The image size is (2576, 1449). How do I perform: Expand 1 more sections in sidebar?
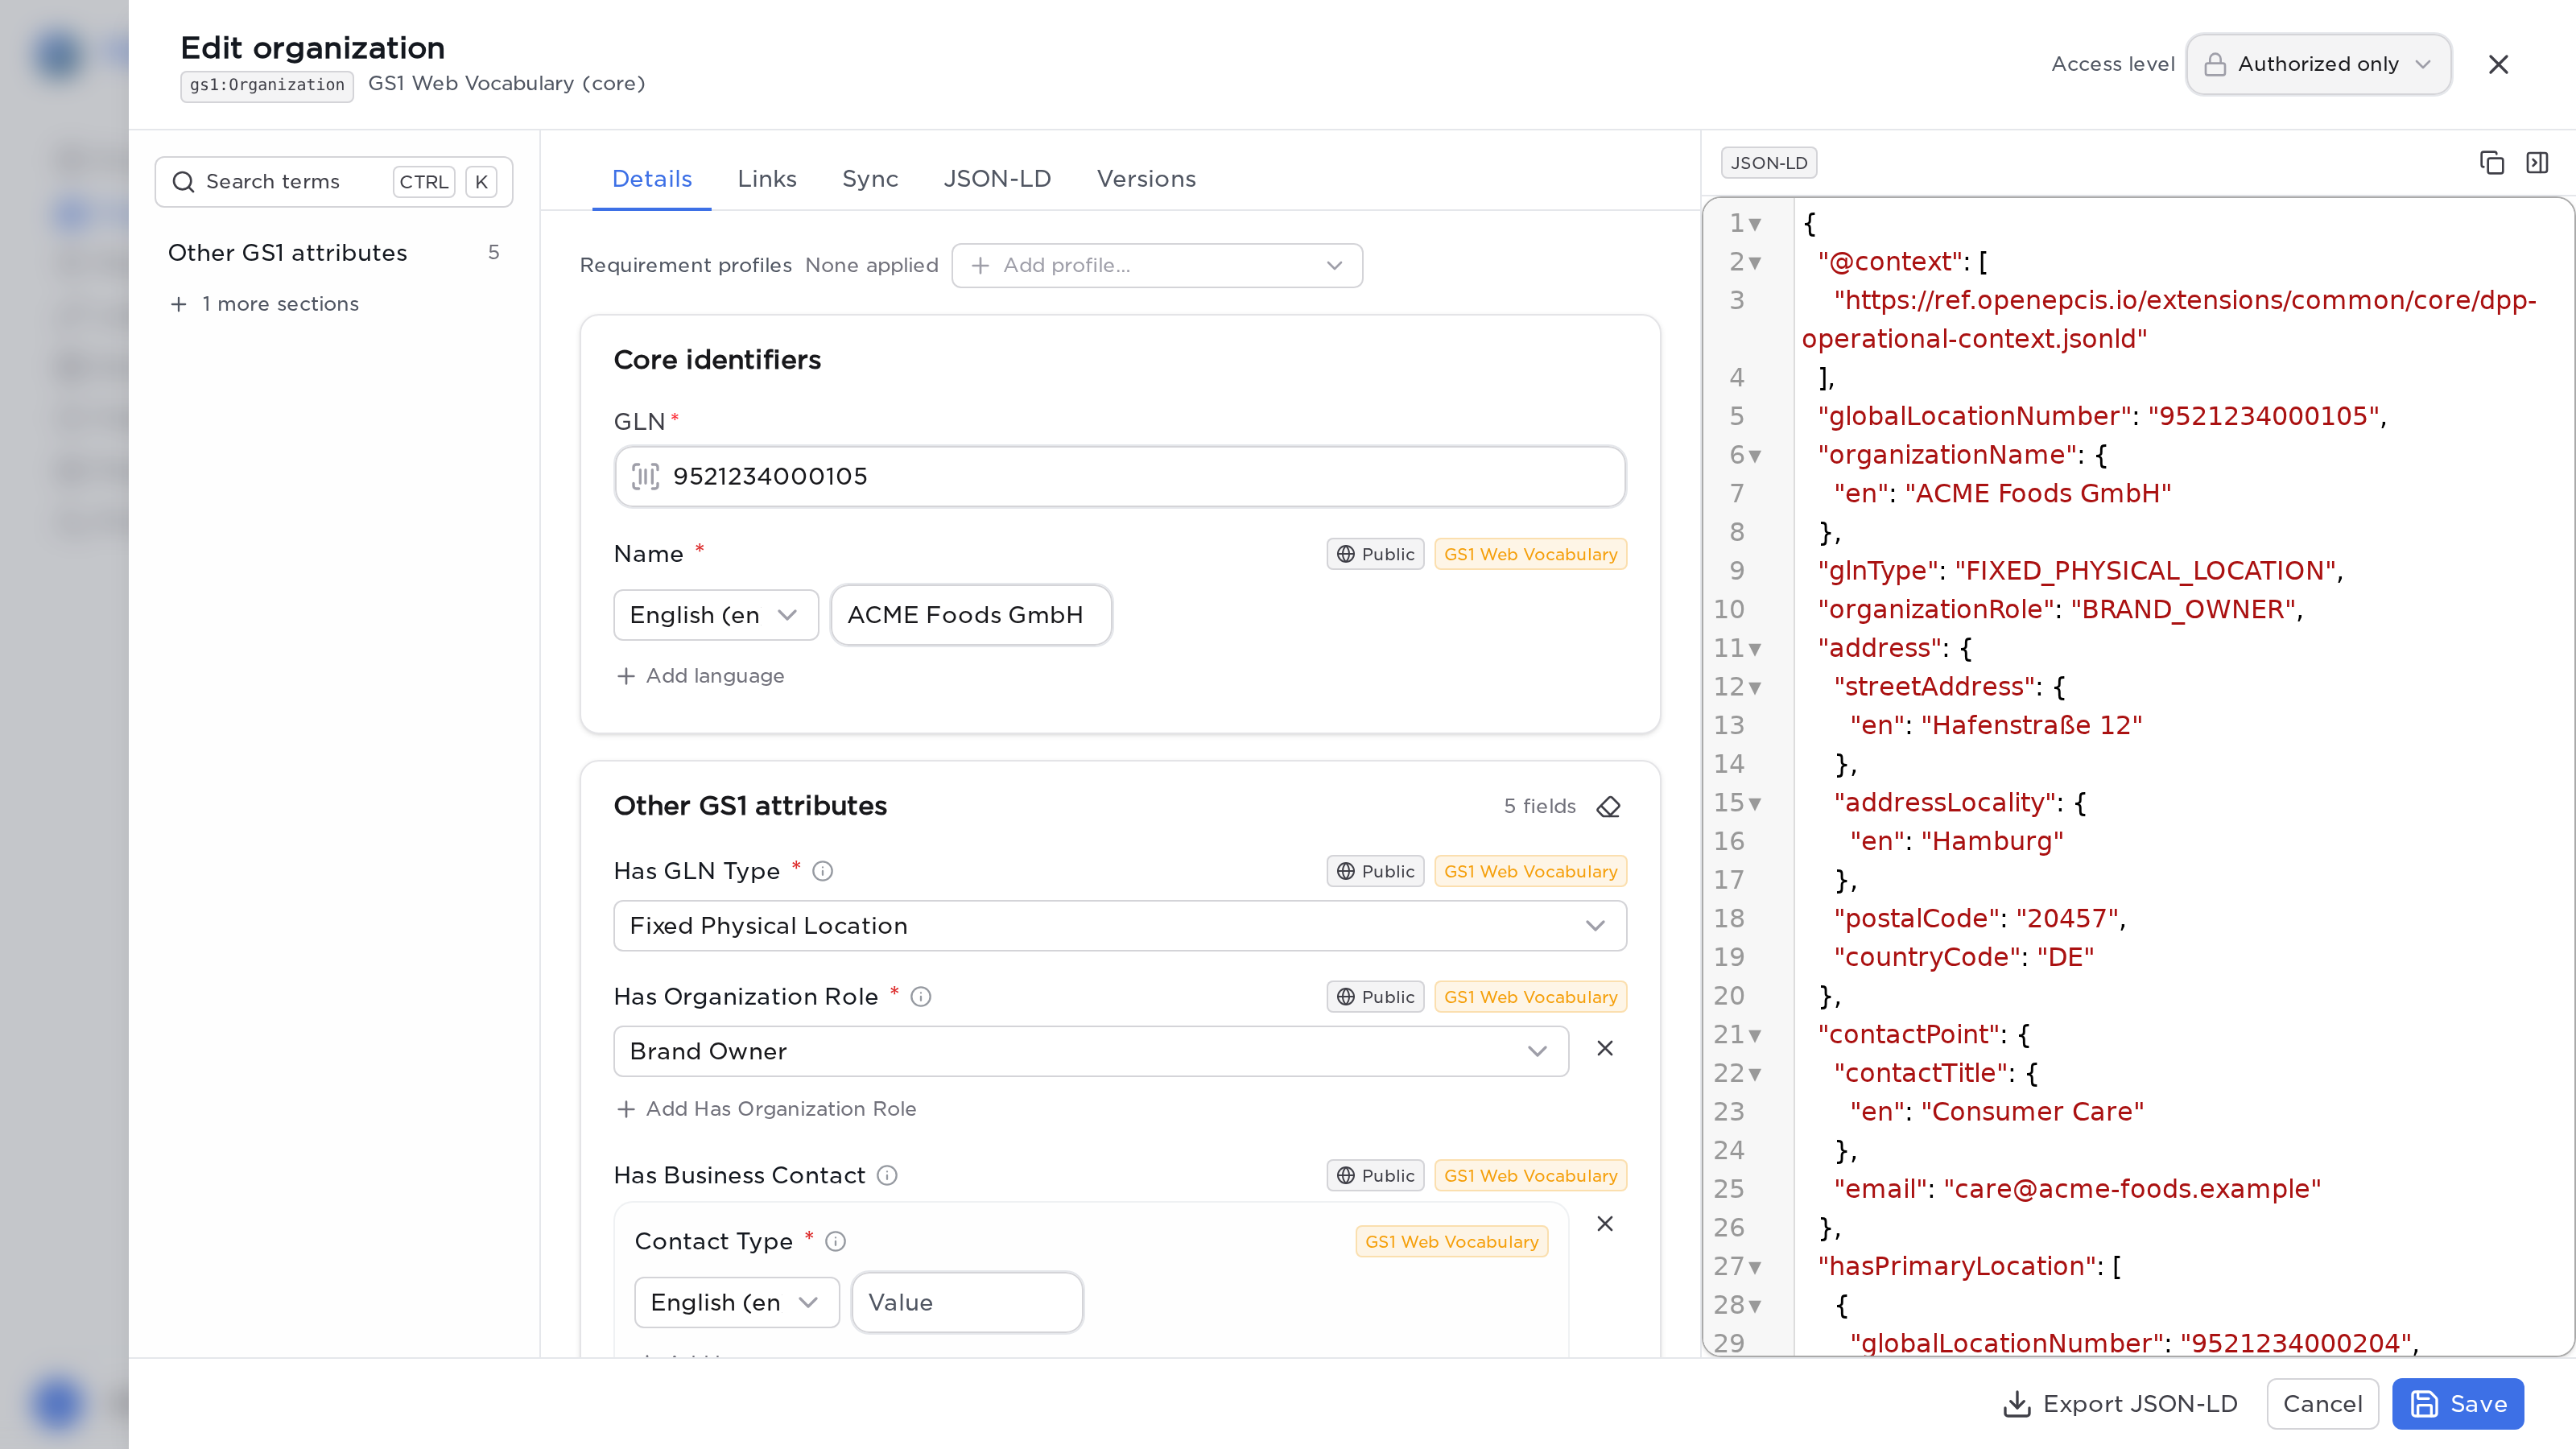click(x=264, y=304)
